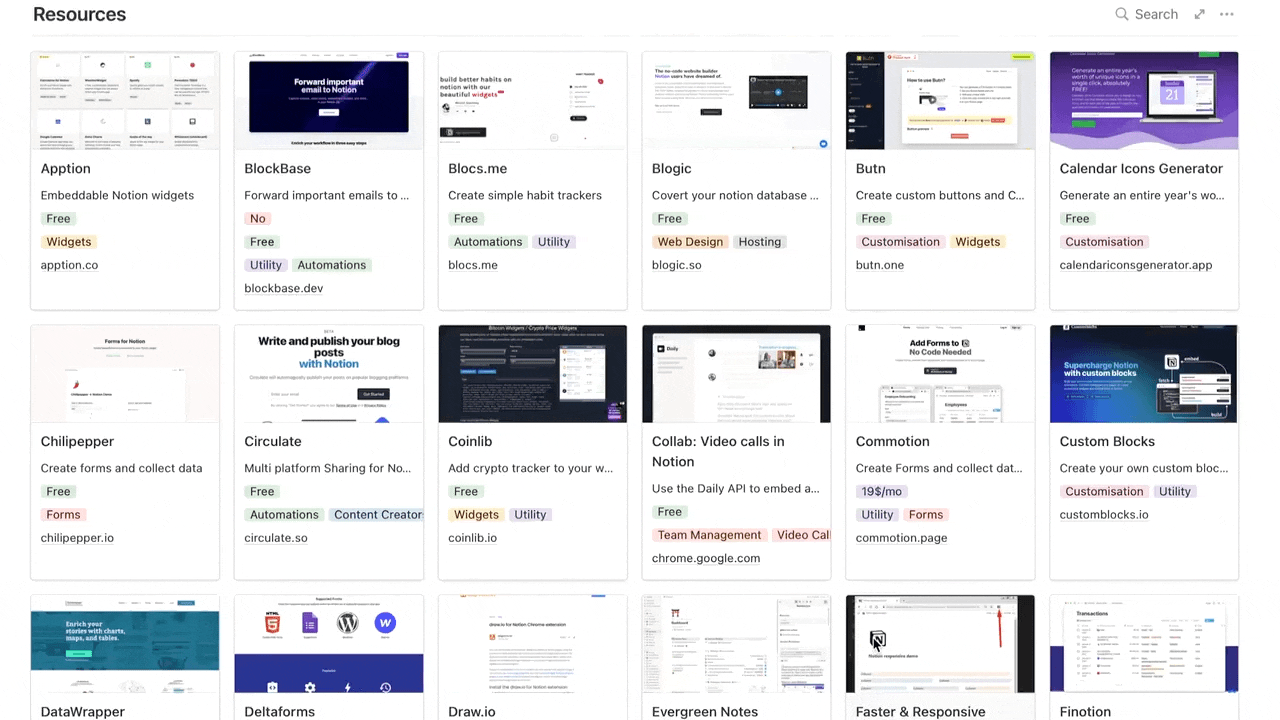Open the Commotion title
Viewport: 1280px width, 720px height.
coord(893,442)
